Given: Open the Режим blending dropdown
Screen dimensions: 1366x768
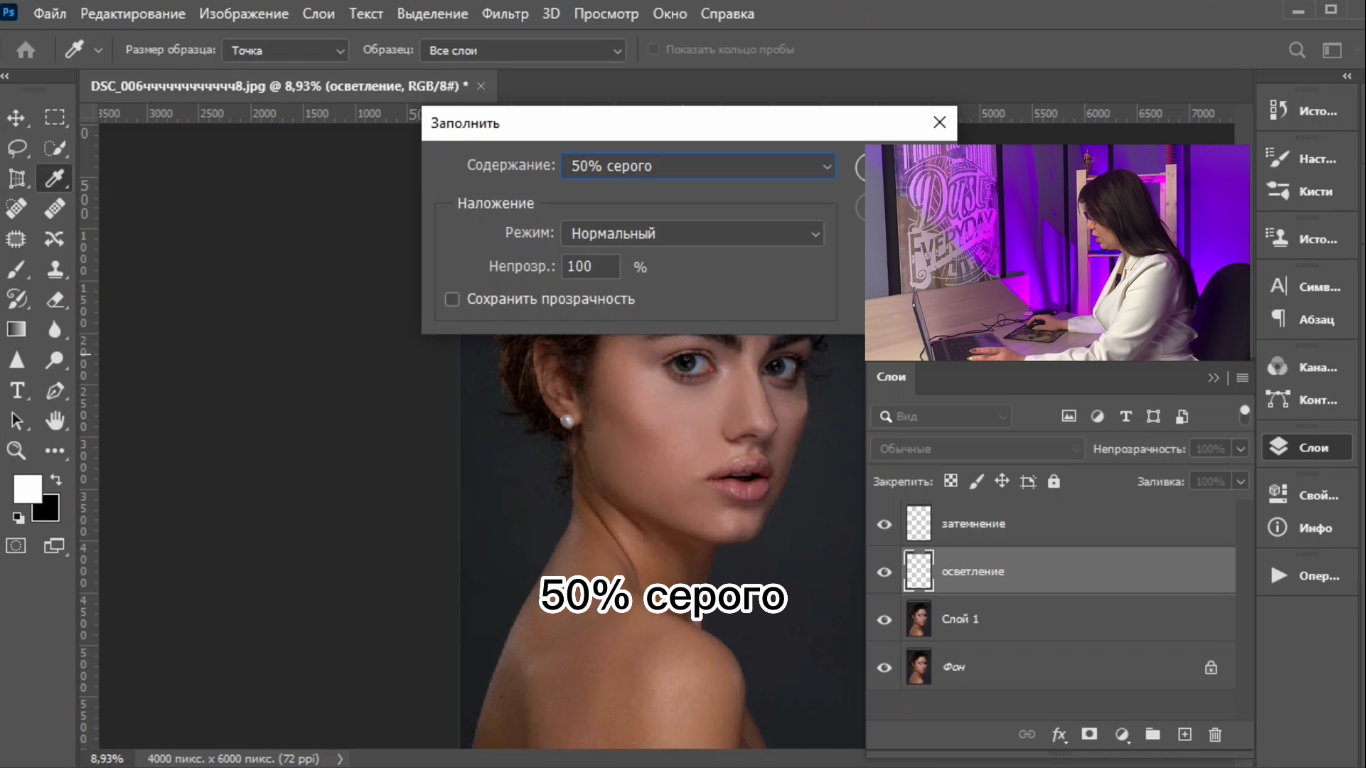Looking at the screenshot, I should pyautogui.click(x=692, y=233).
